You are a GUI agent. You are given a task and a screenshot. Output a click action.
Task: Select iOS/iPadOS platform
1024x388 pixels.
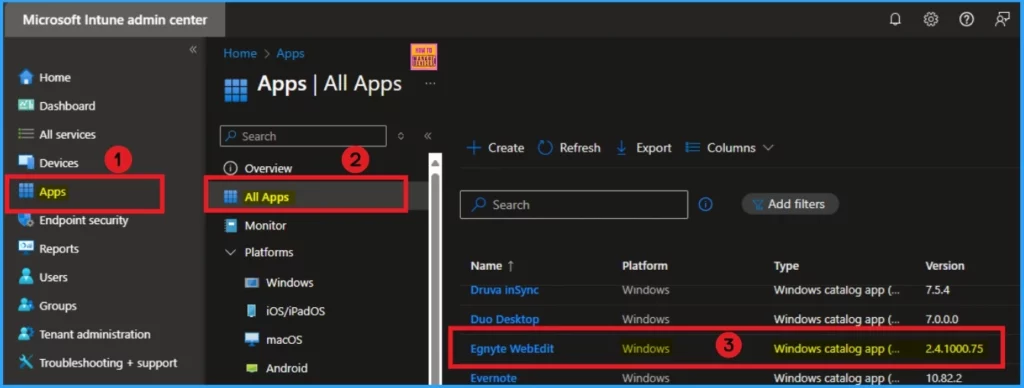click(x=295, y=312)
